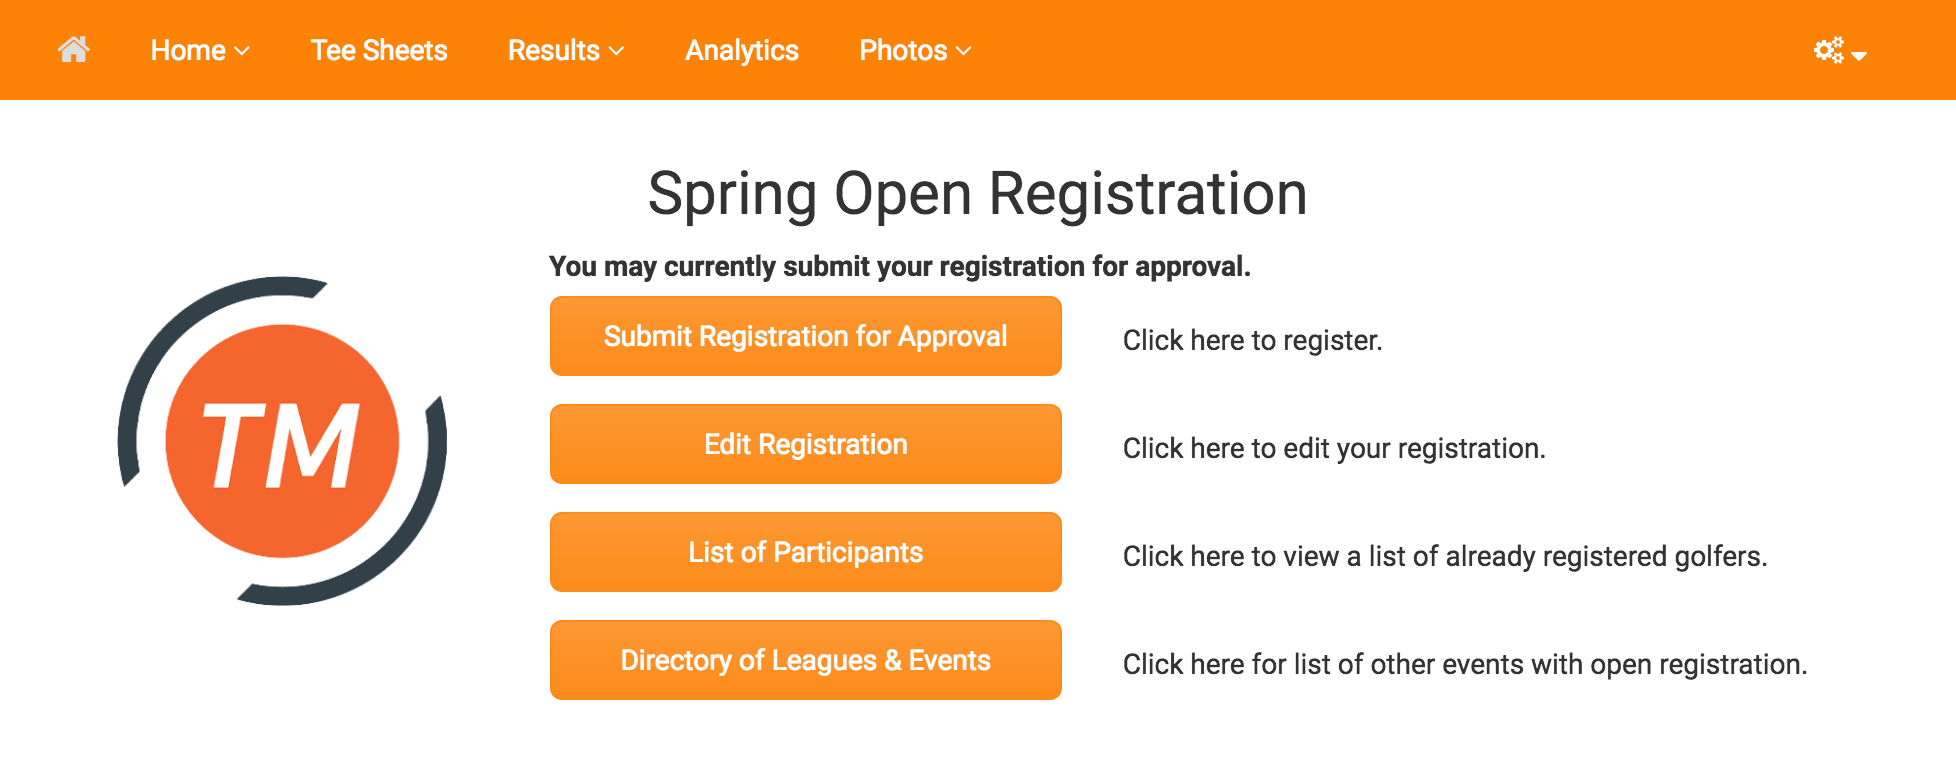Viewport: 1956px width, 778px height.
Task: Click the Spring Open Registration heading
Action: (978, 193)
